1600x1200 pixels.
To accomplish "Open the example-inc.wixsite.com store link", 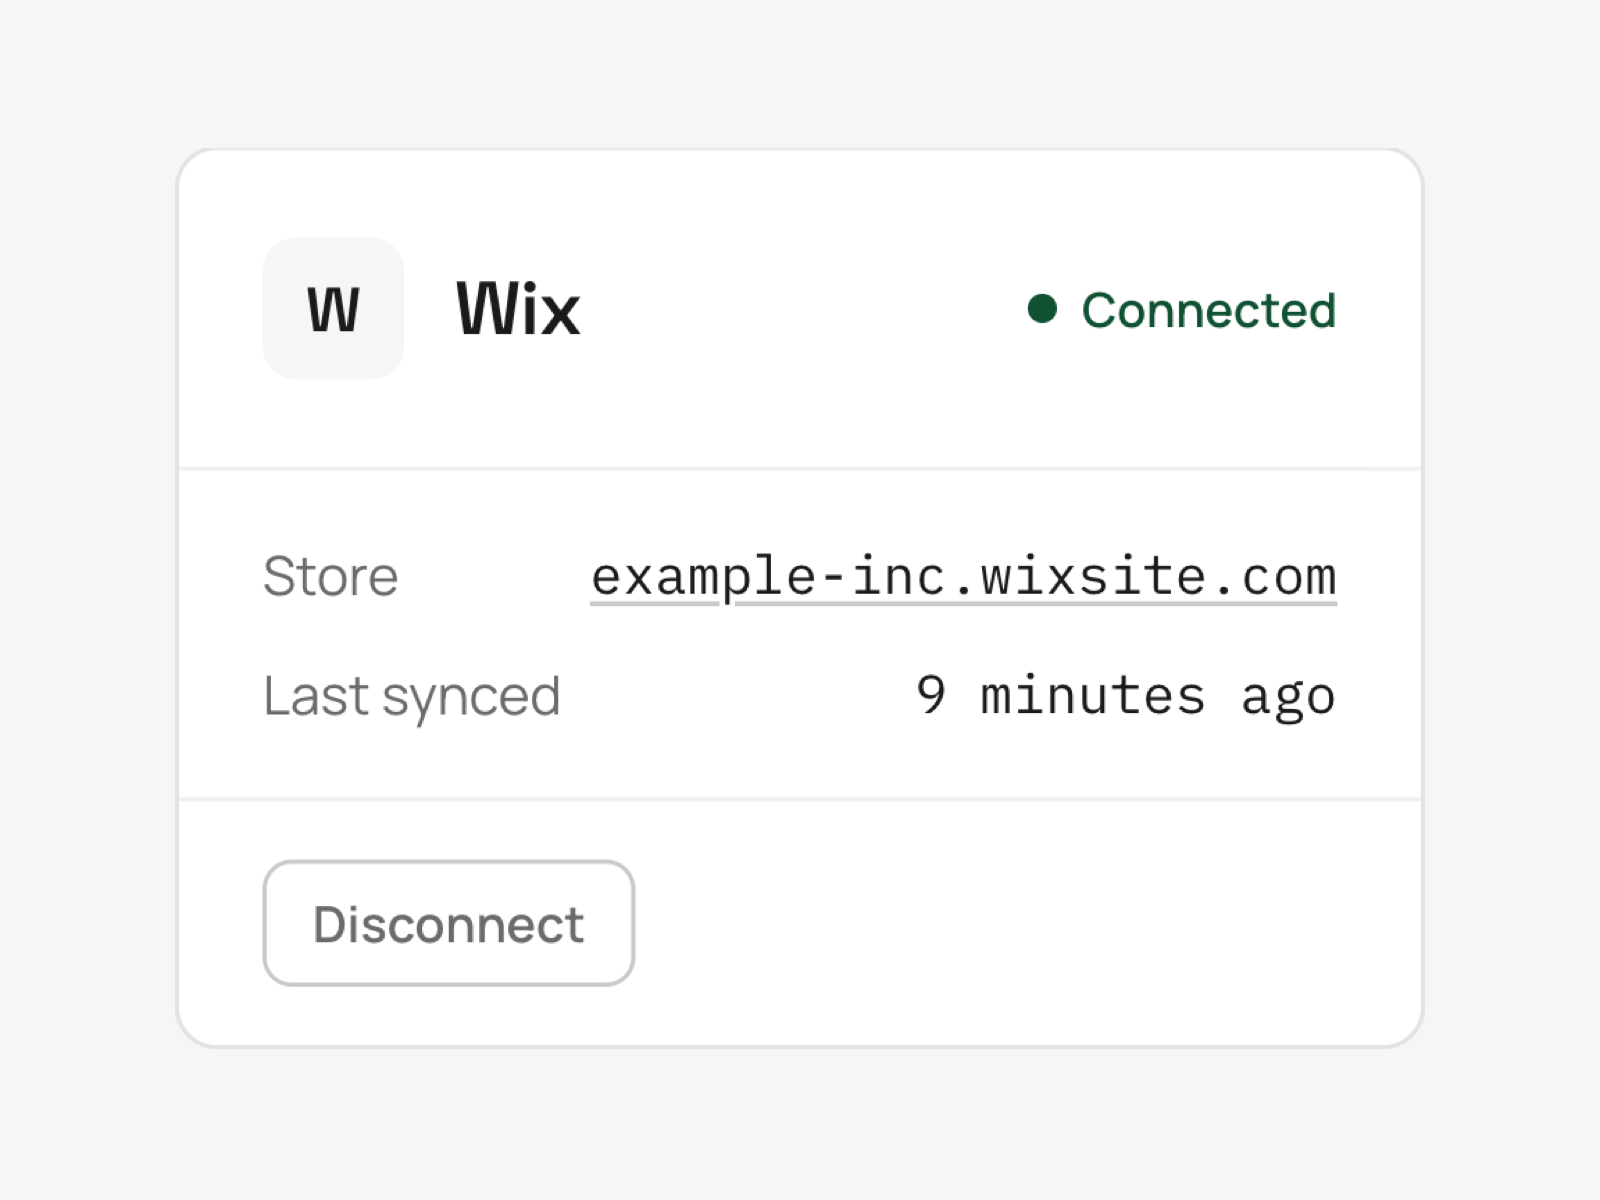I will 963,577.
